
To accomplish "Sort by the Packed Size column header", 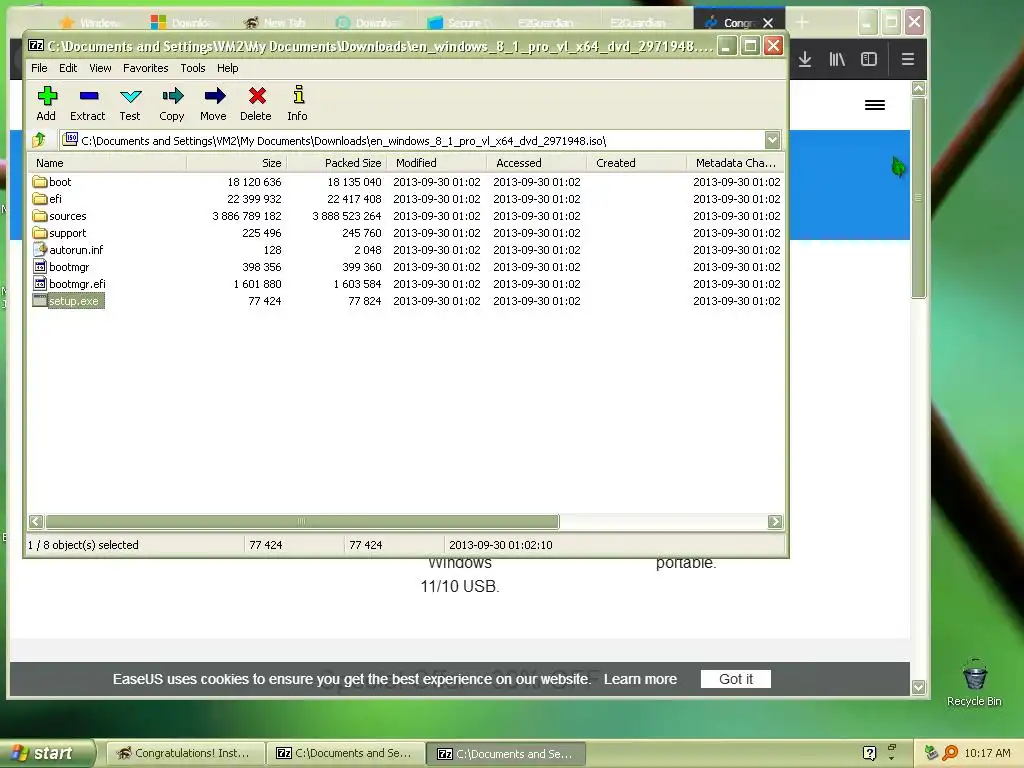I will coord(336,163).
